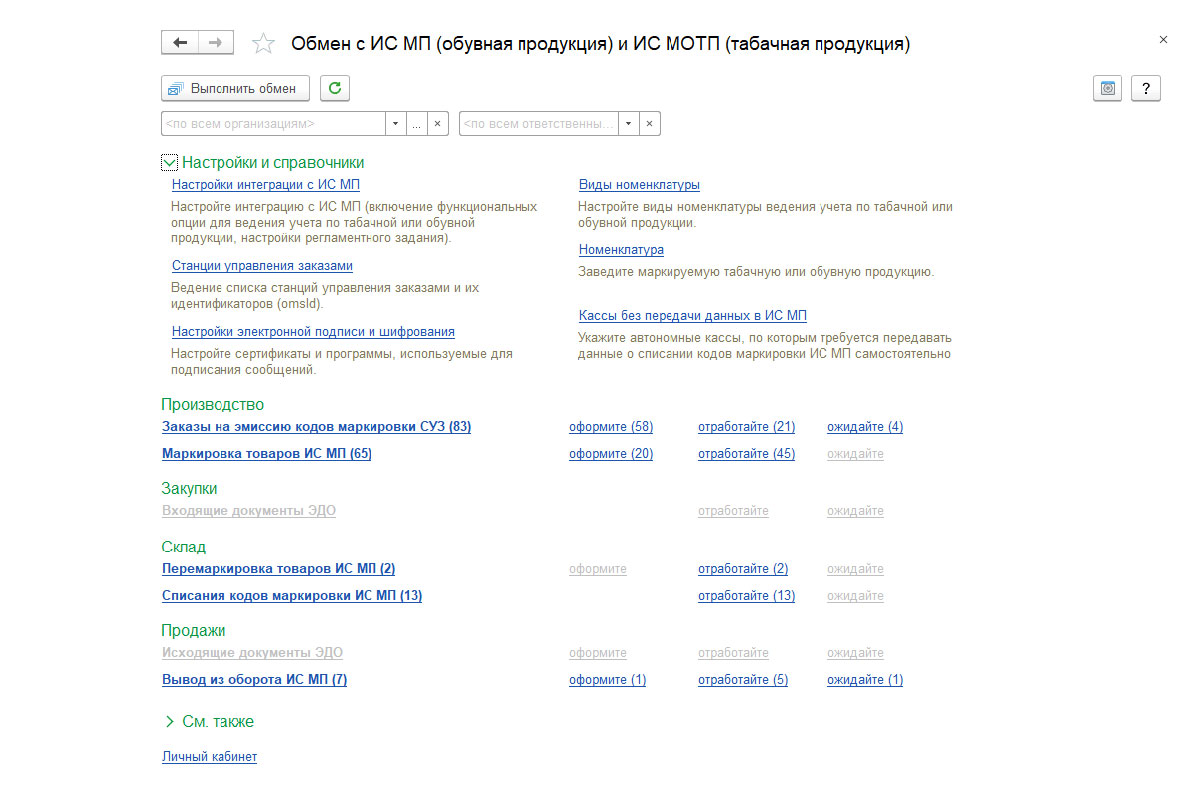Click the back navigation arrow
1200x793 pixels.
(x=180, y=43)
